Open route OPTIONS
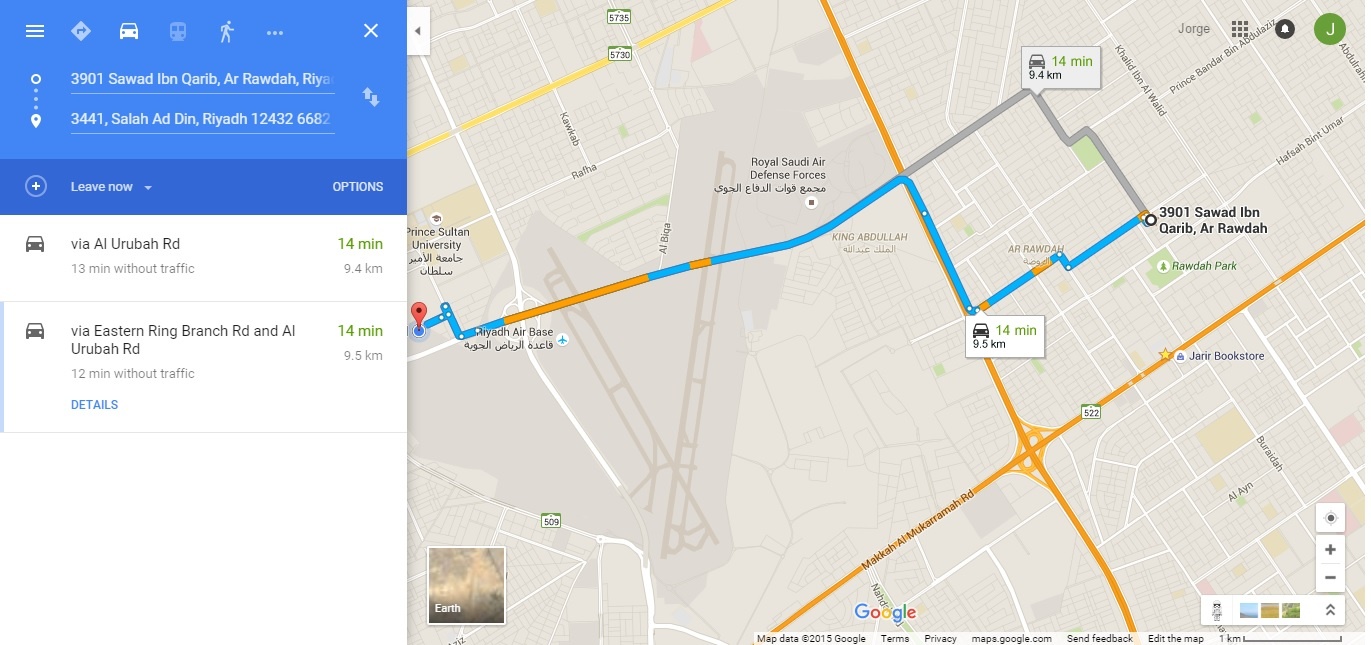This screenshot has width=1371, height=645. tap(357, 187)
